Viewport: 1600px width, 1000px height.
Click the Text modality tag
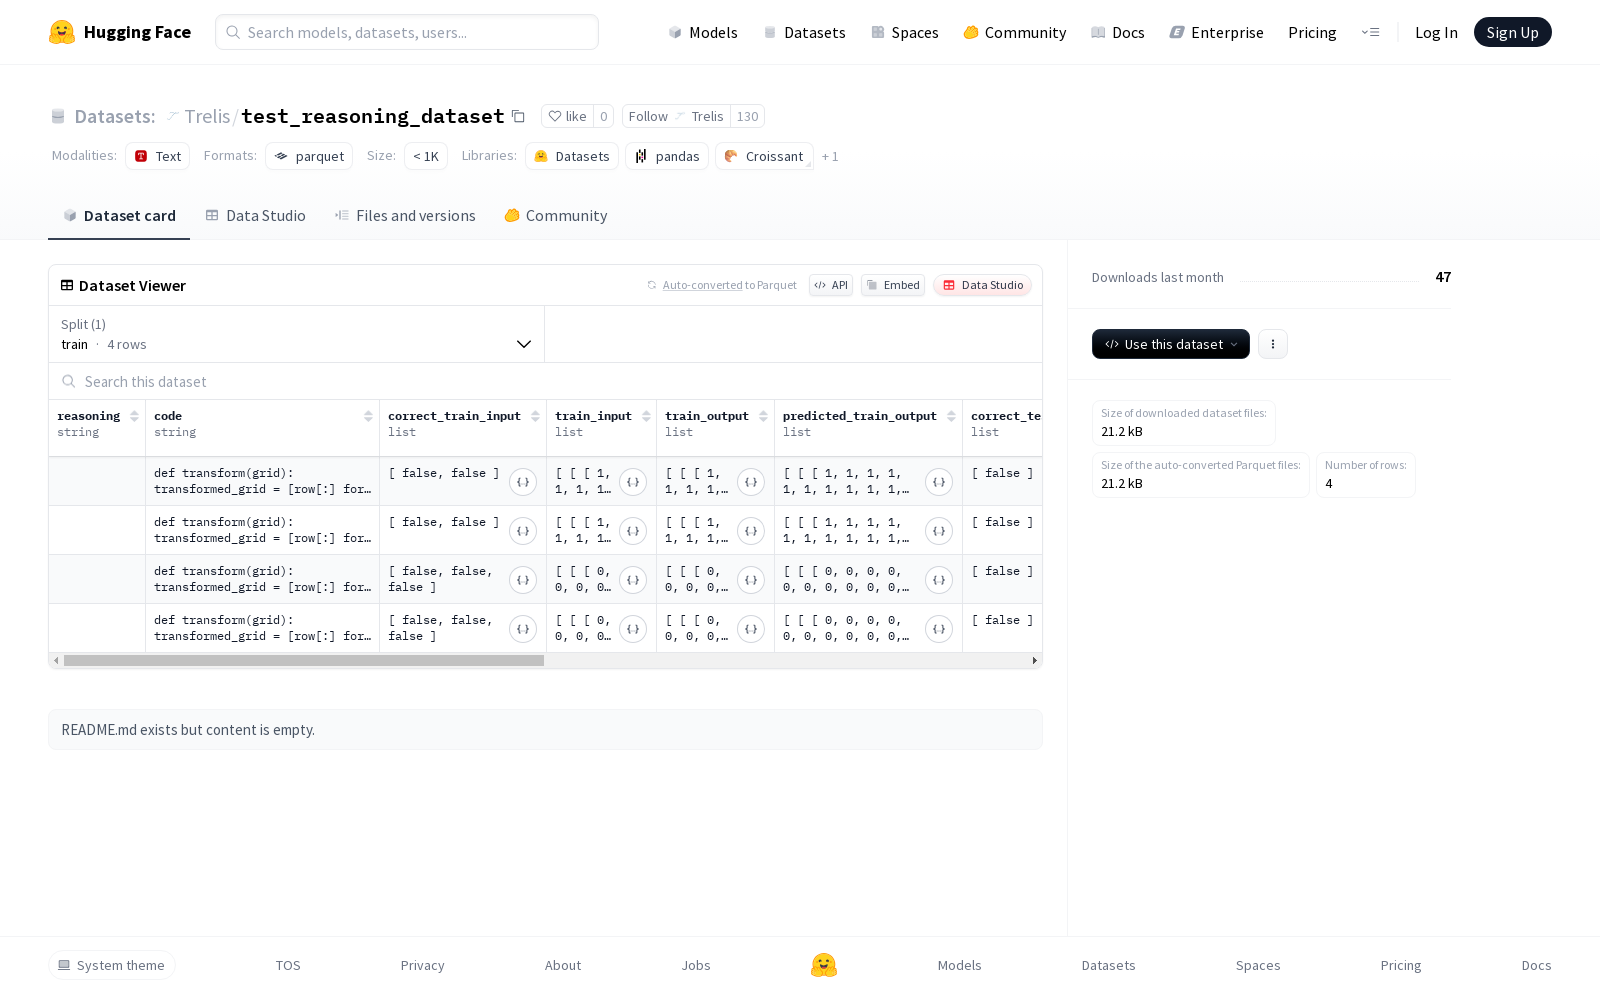(x=158, y=156)
